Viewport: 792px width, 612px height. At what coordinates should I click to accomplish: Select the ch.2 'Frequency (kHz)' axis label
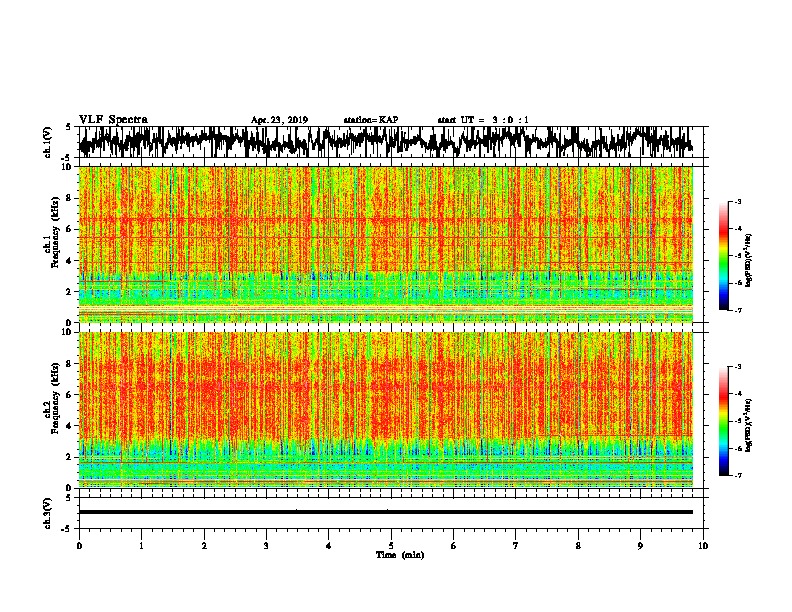tap(55, 398)
